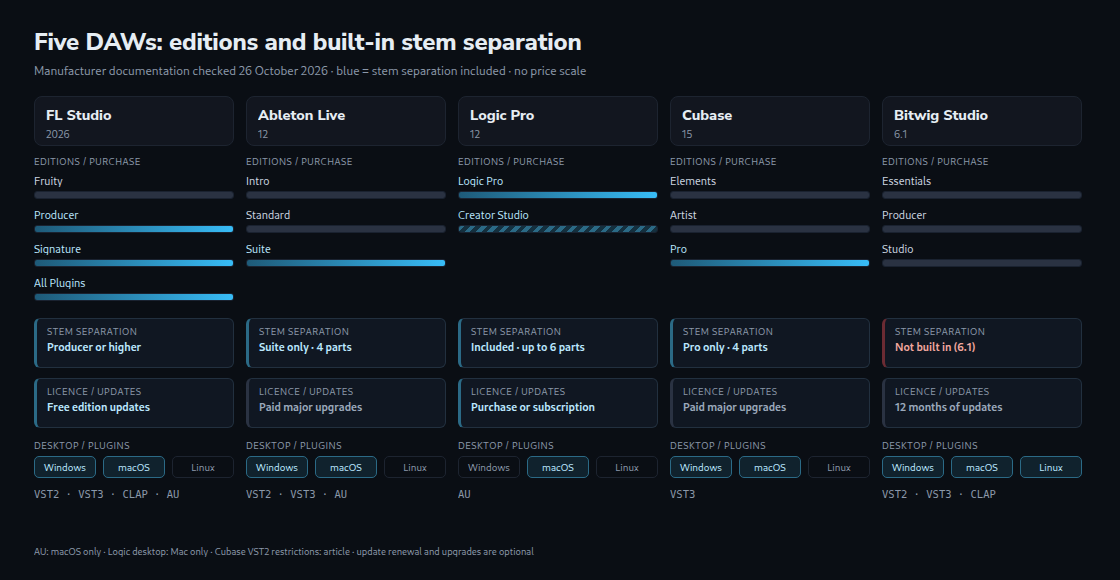The width and height of the screenshot is (1120, 580).
Task: Click the Linux chip under Logic Pro
Action: coord(627,467)
